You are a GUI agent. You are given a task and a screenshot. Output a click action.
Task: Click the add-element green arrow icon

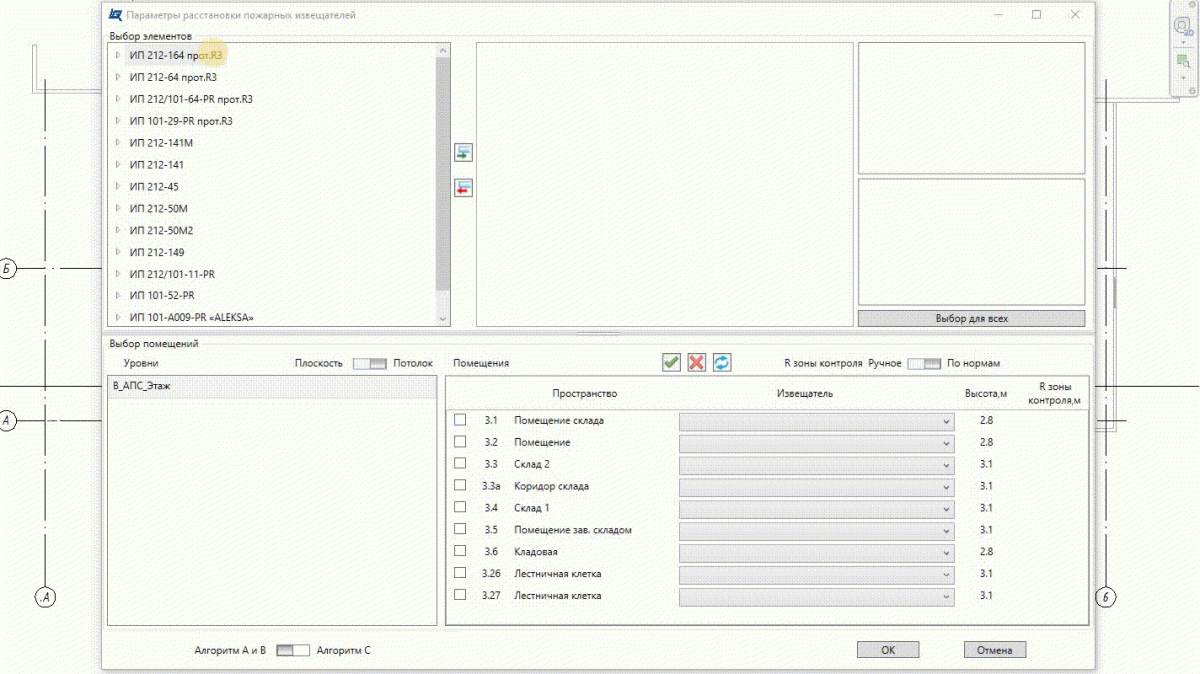coord(463,153)
